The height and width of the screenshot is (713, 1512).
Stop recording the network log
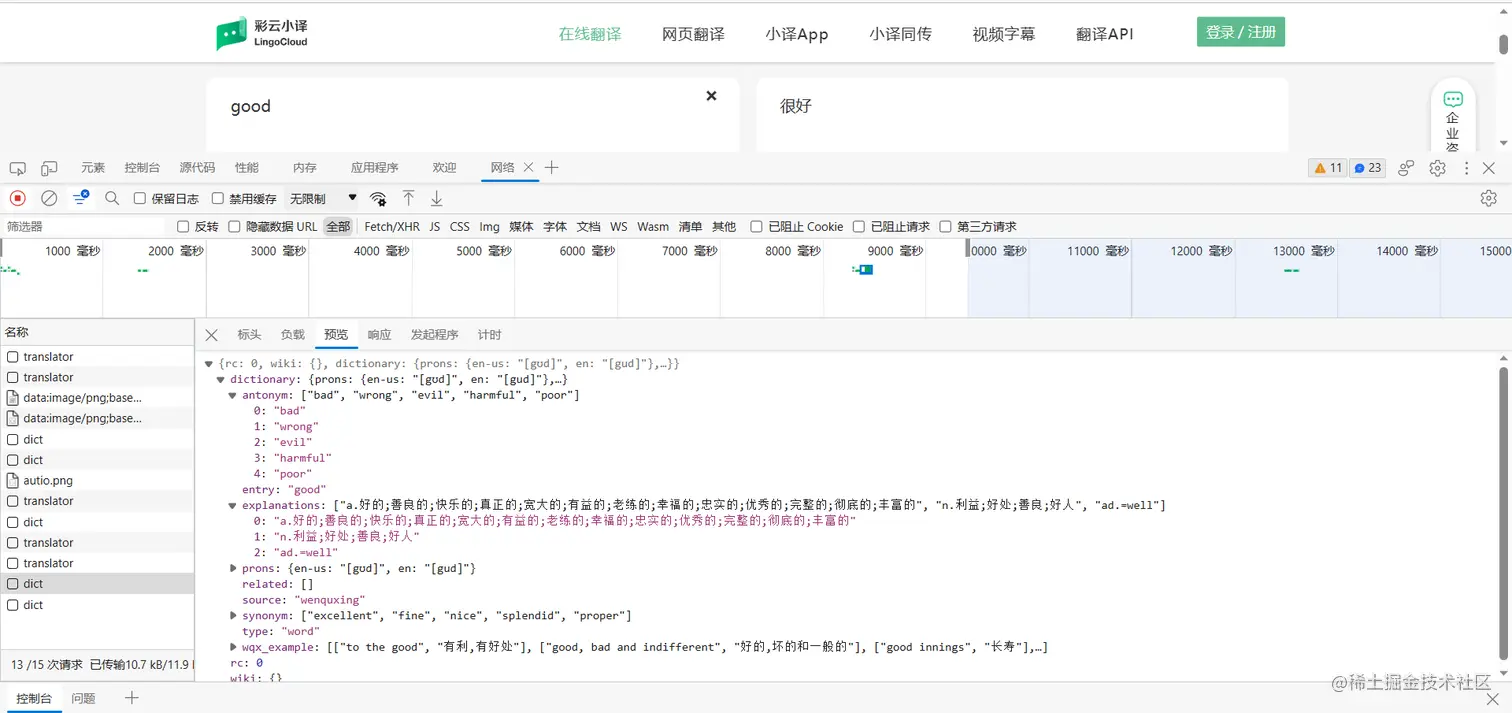(x=18, y=198)
